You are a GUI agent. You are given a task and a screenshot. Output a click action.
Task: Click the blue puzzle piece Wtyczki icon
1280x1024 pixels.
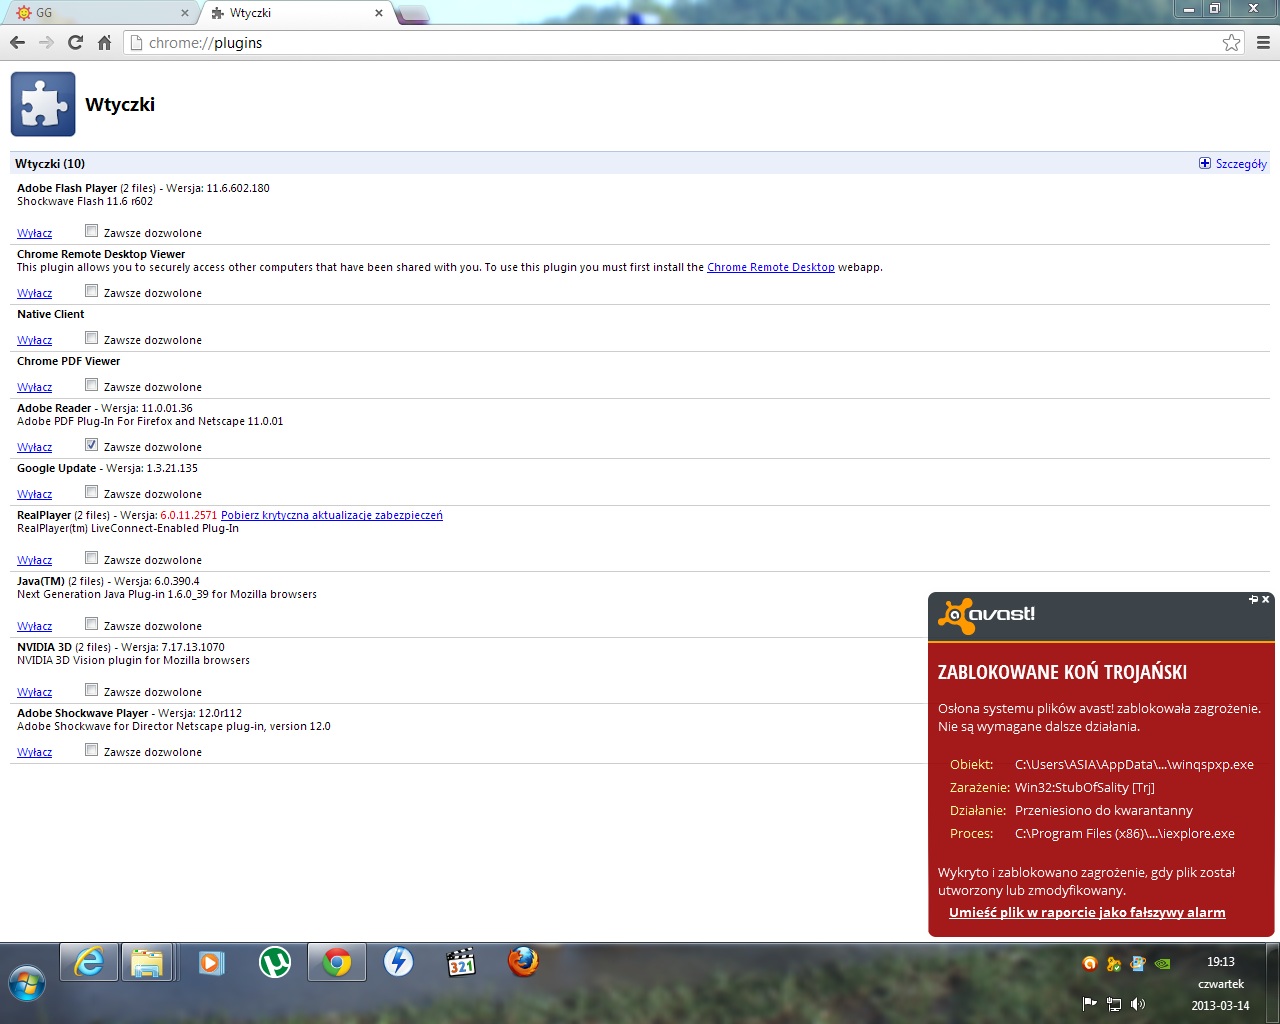pos(43,104)
